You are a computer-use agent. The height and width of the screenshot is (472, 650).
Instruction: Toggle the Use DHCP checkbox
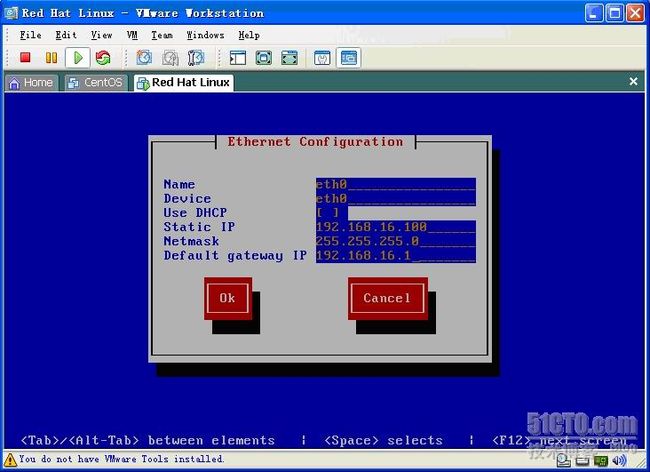coord(327,213)
